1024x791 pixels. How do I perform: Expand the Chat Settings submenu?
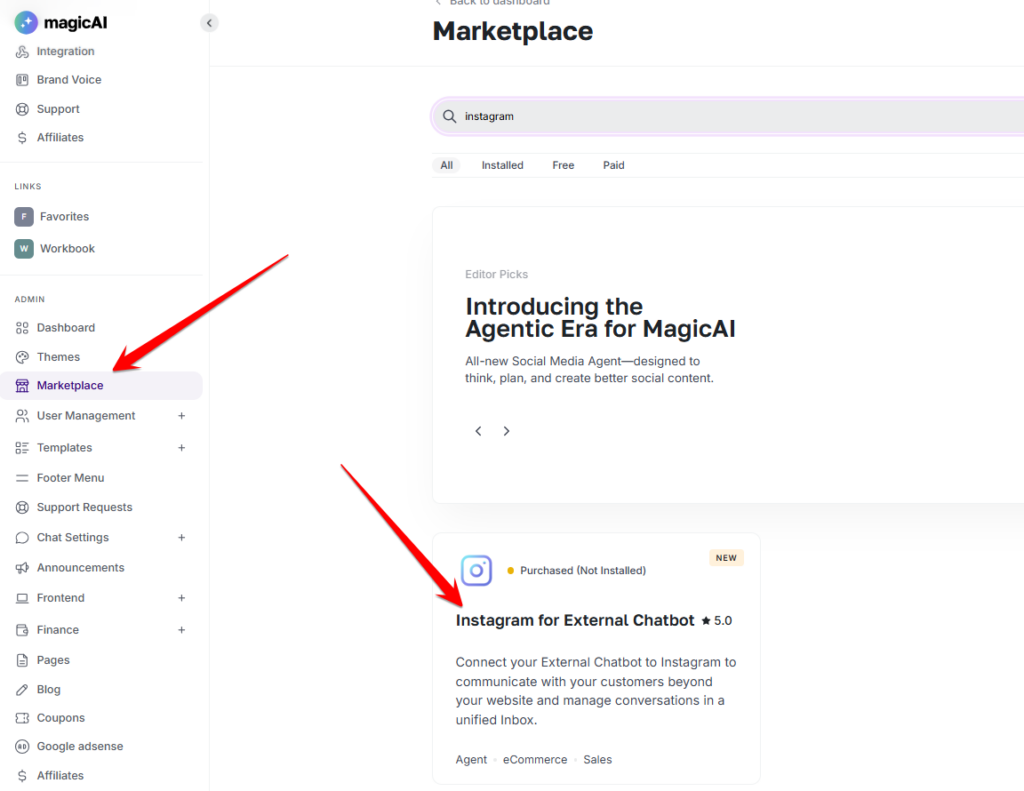[x=181, y=538]
